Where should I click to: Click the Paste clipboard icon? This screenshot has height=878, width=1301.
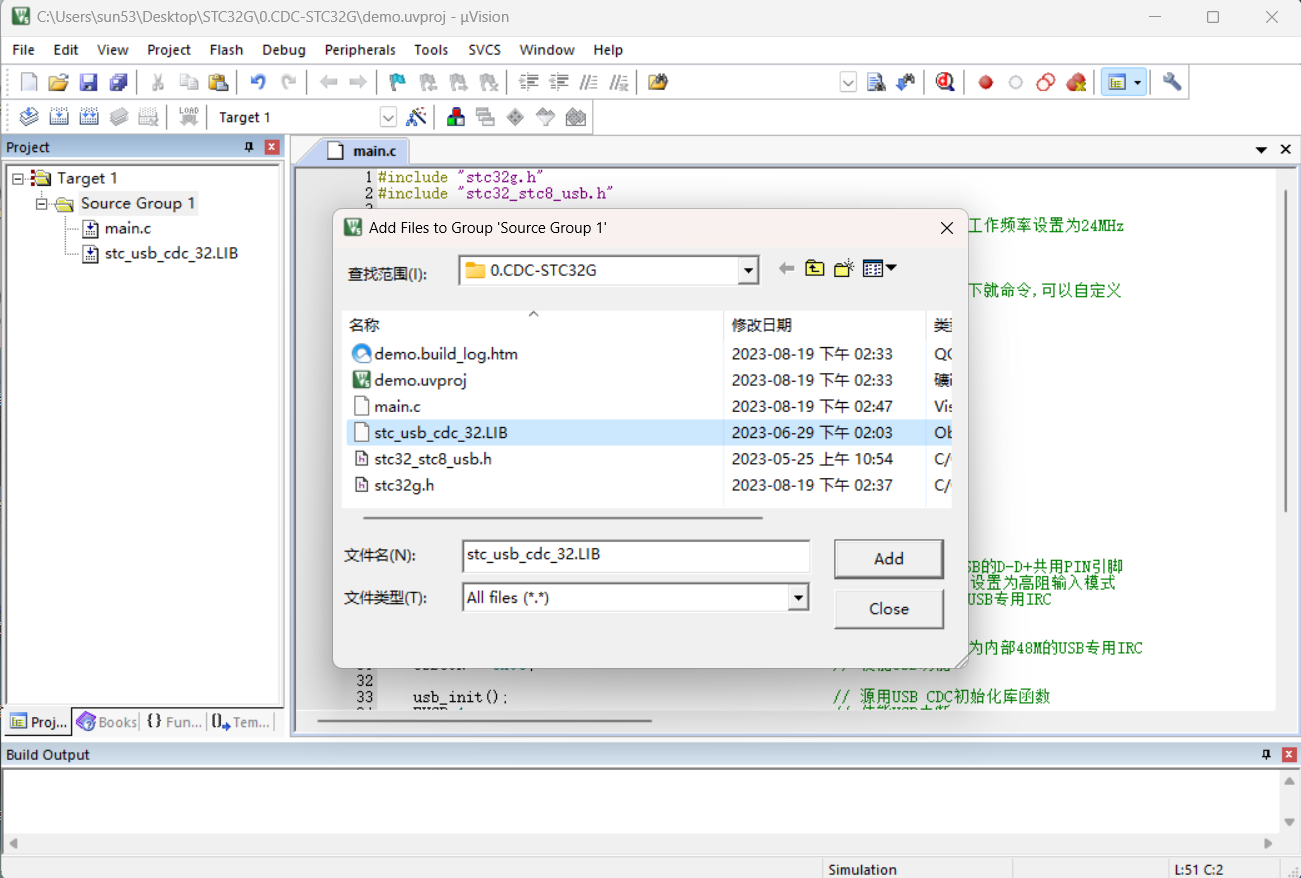pos(218,82)
